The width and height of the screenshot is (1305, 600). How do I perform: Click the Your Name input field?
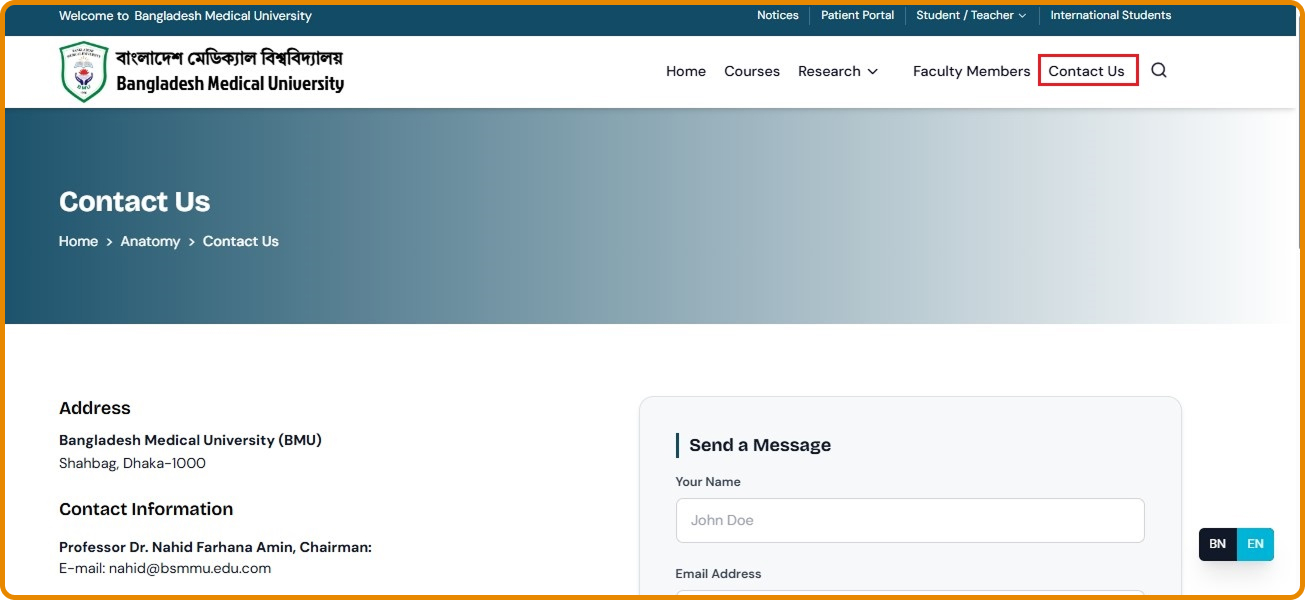point(910,520)
